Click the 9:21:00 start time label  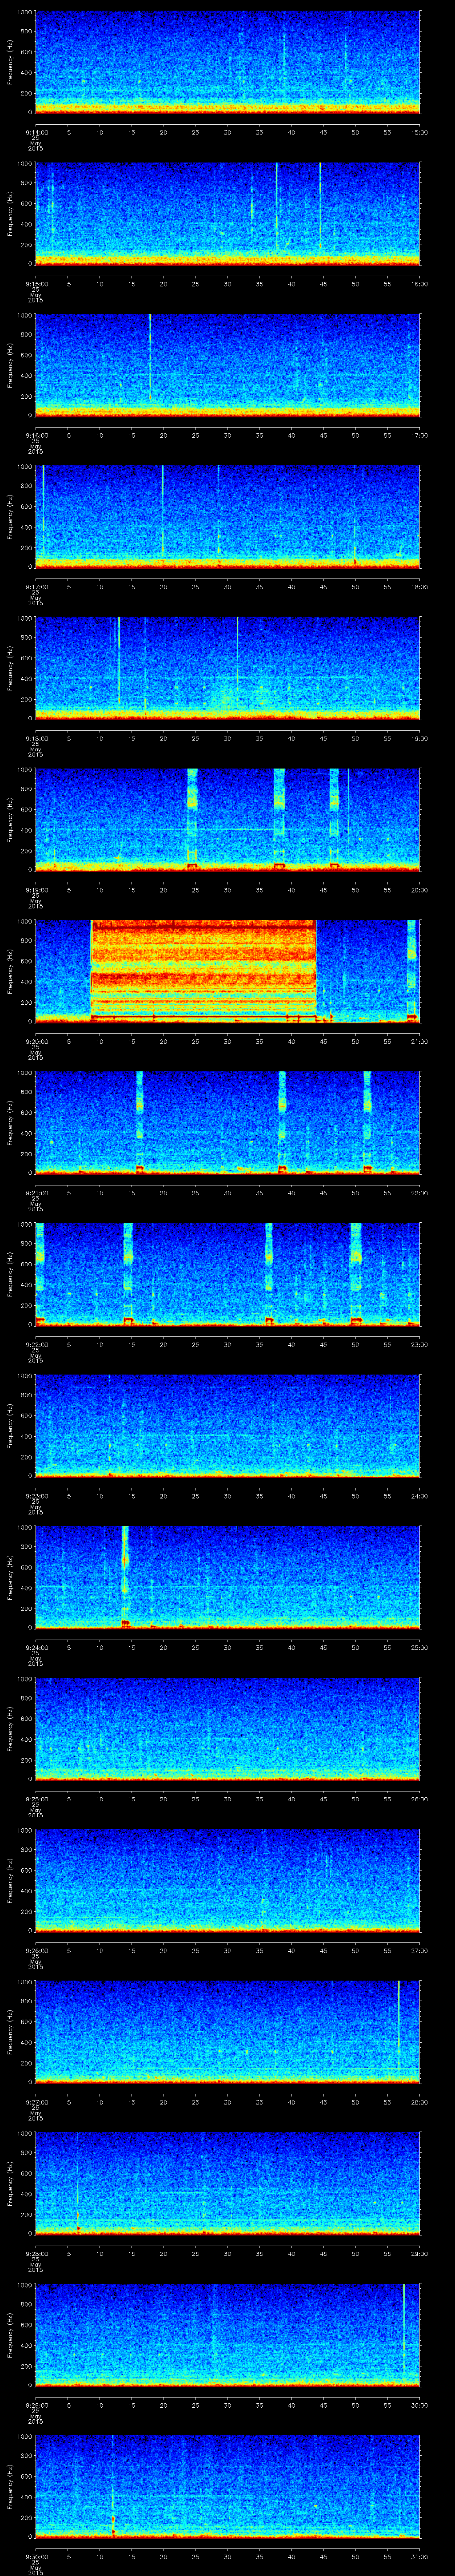tap(36, 1193)
